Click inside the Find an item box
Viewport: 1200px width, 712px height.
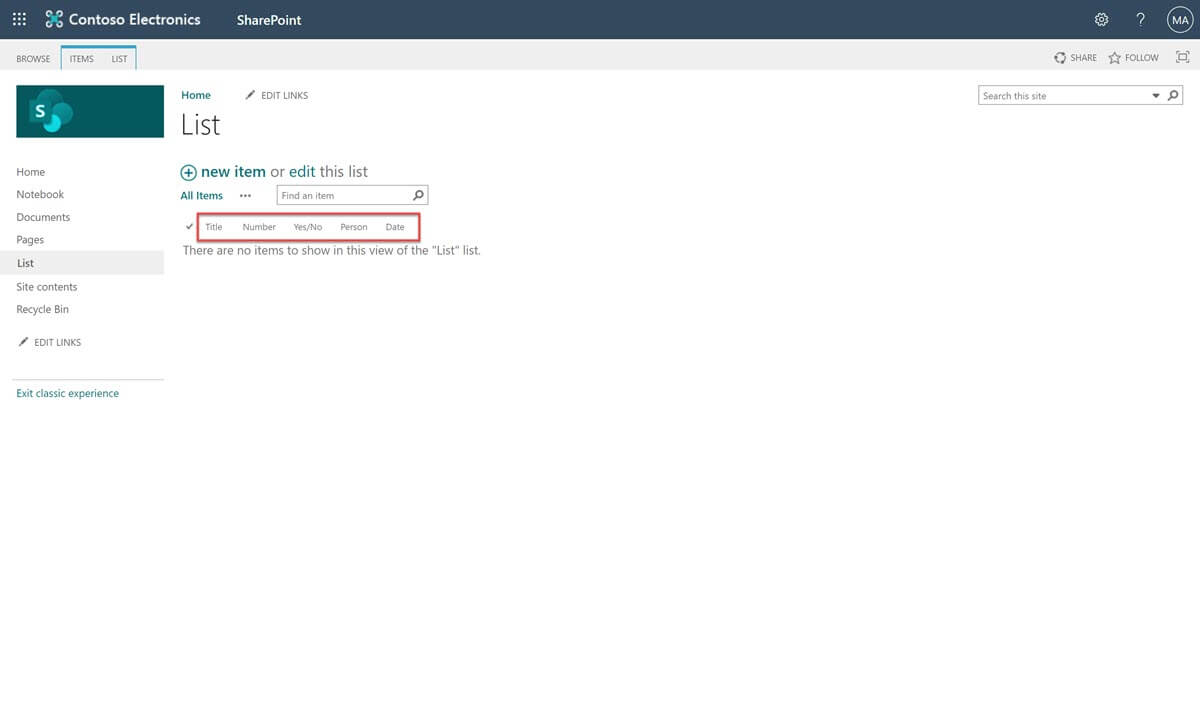pos(340,194)
